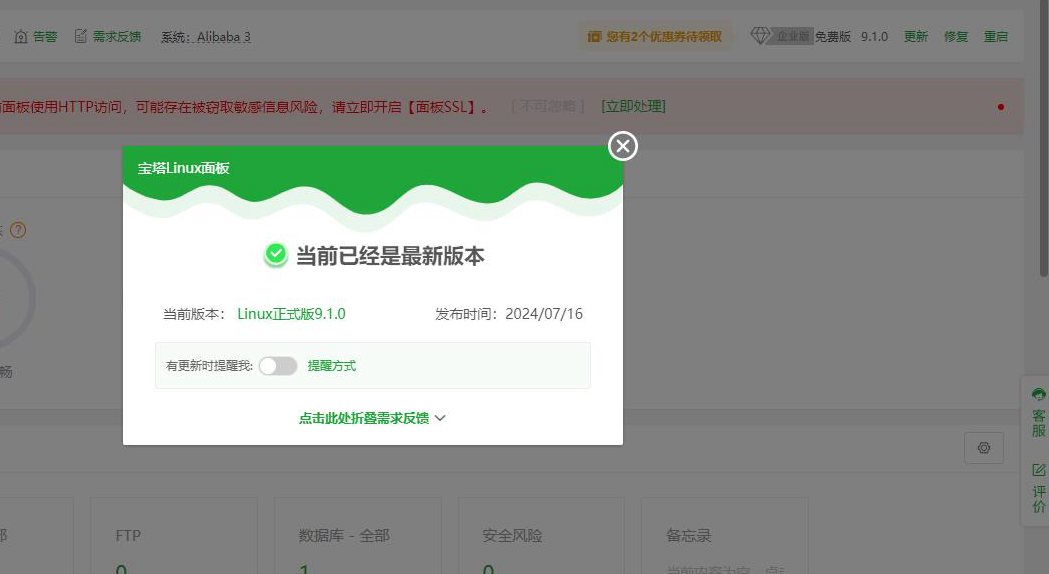Image resolution: width=1049 pixels, height=574 pixels.
Task: Click the red dot on warning bar
Action: (x=1001, y=107)
